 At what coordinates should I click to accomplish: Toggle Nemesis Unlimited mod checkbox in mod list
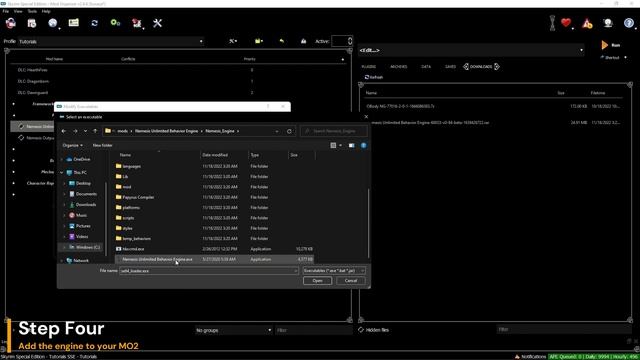click(x=21, y=127)
